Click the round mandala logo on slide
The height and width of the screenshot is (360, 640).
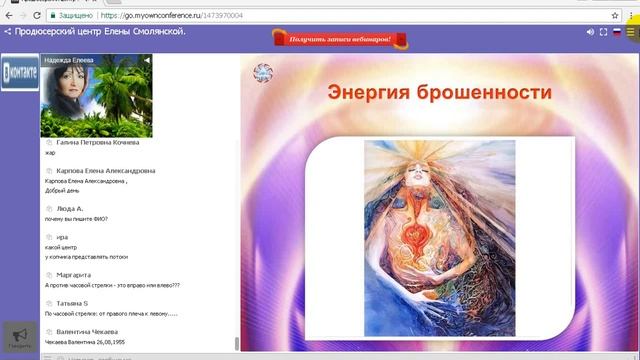pos(263,73)
